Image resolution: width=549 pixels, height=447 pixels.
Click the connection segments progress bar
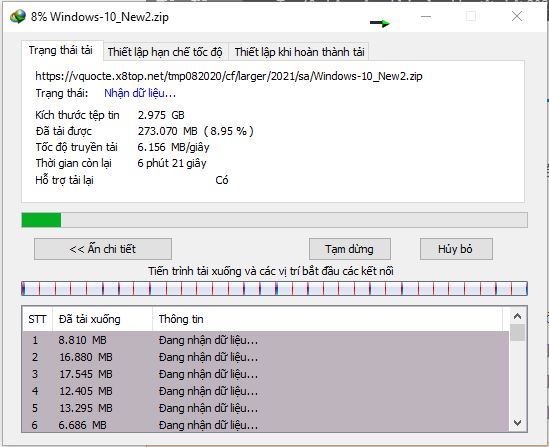274,288
